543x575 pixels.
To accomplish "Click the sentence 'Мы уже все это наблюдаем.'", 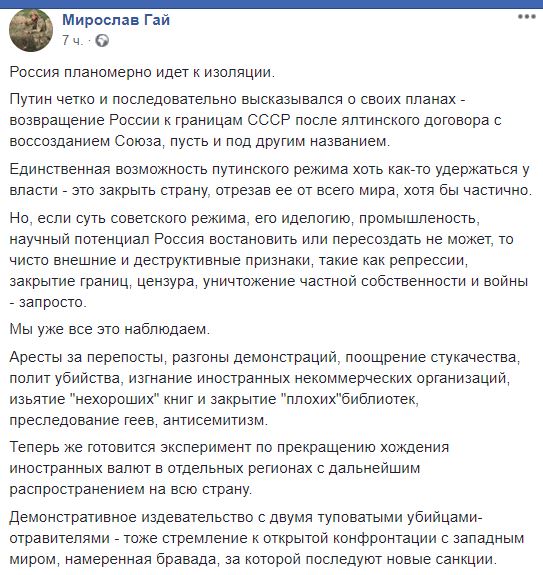I will pos(110,329).
